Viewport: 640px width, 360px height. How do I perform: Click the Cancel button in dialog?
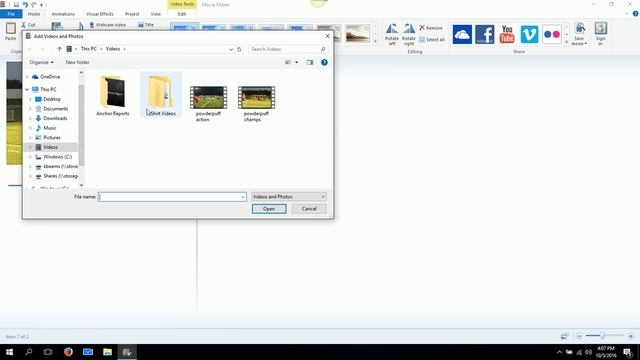coord(309,209)
